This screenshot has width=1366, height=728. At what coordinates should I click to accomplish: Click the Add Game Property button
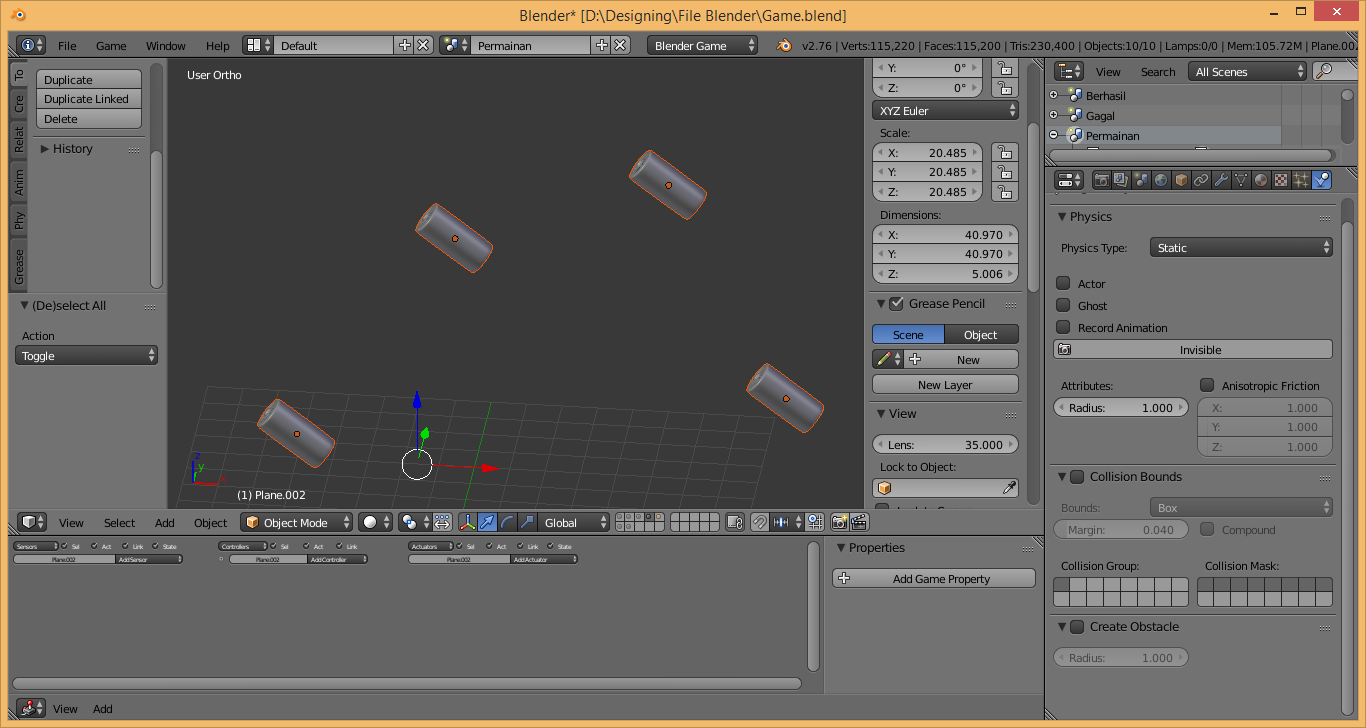[x=933, y=579]
